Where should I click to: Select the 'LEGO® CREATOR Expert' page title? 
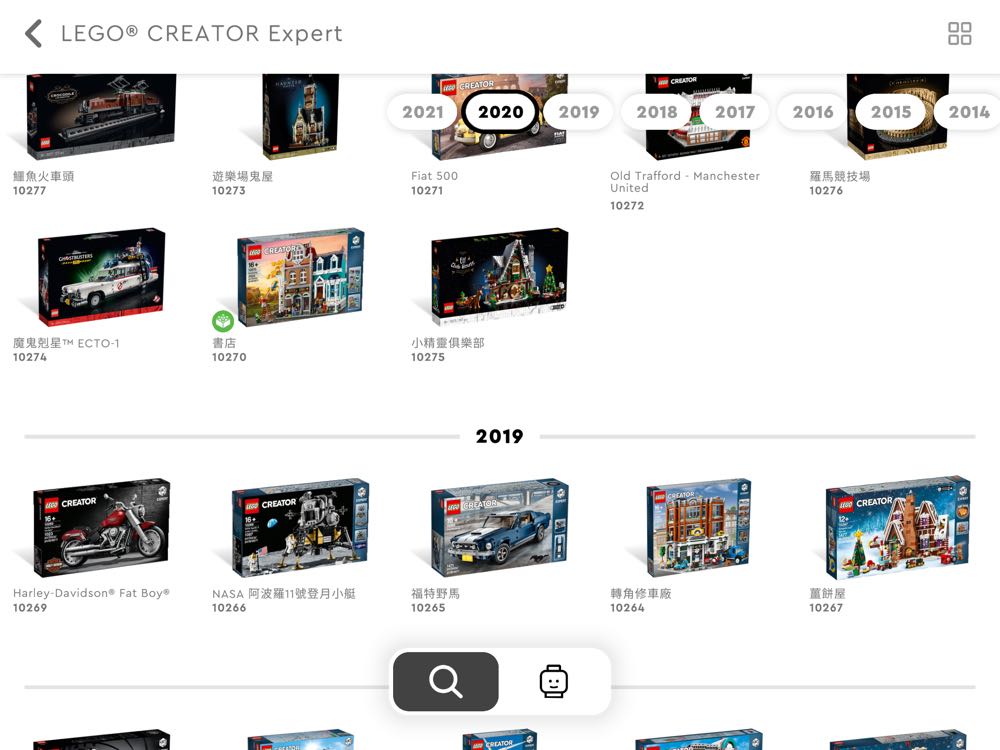[x=202, y=33]
